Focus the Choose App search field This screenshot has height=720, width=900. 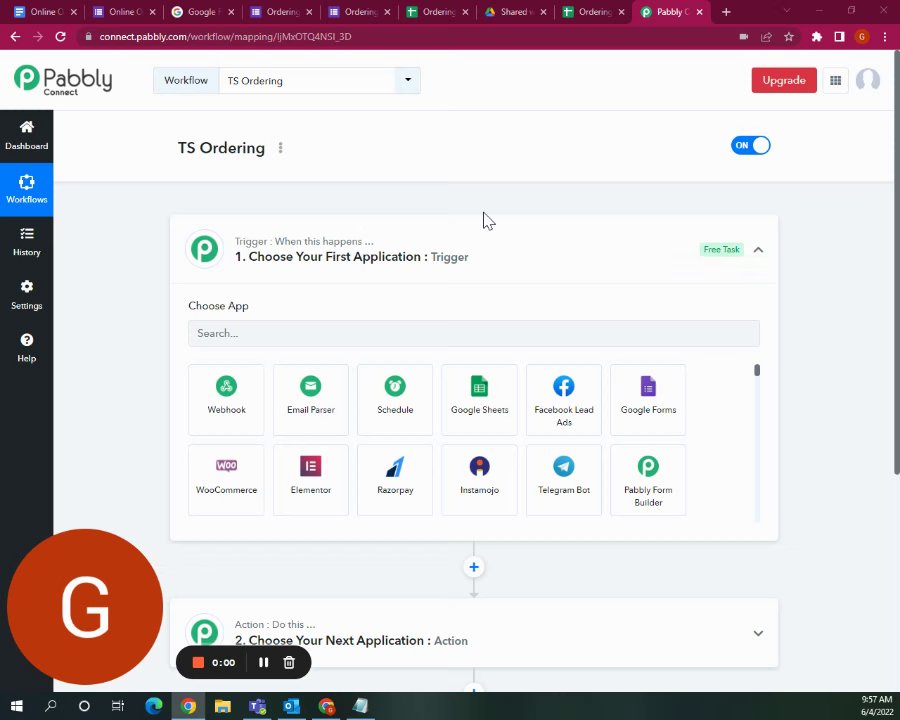tap(474, 334)
